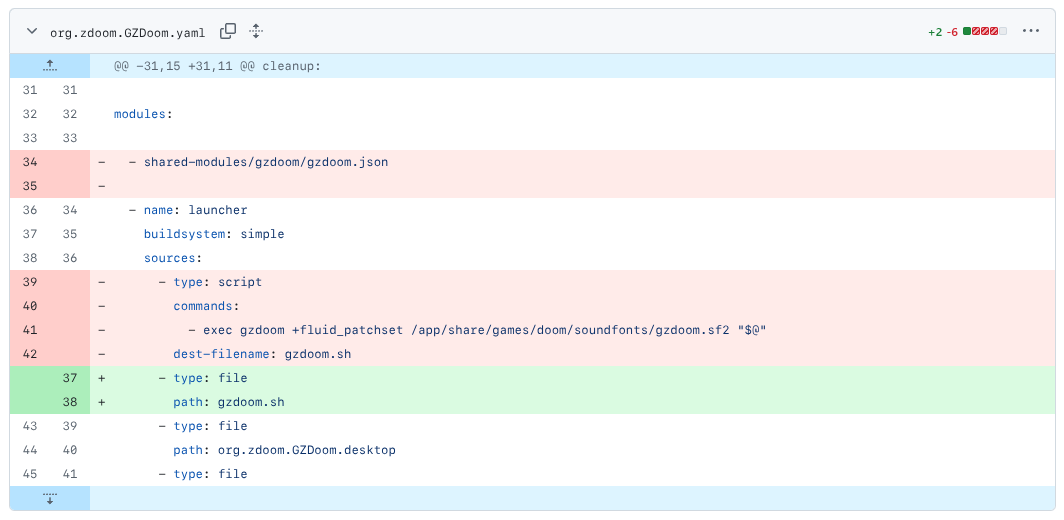
Task: Click the diffstat colored blocks indicator
Action: [x=985, y=31]
